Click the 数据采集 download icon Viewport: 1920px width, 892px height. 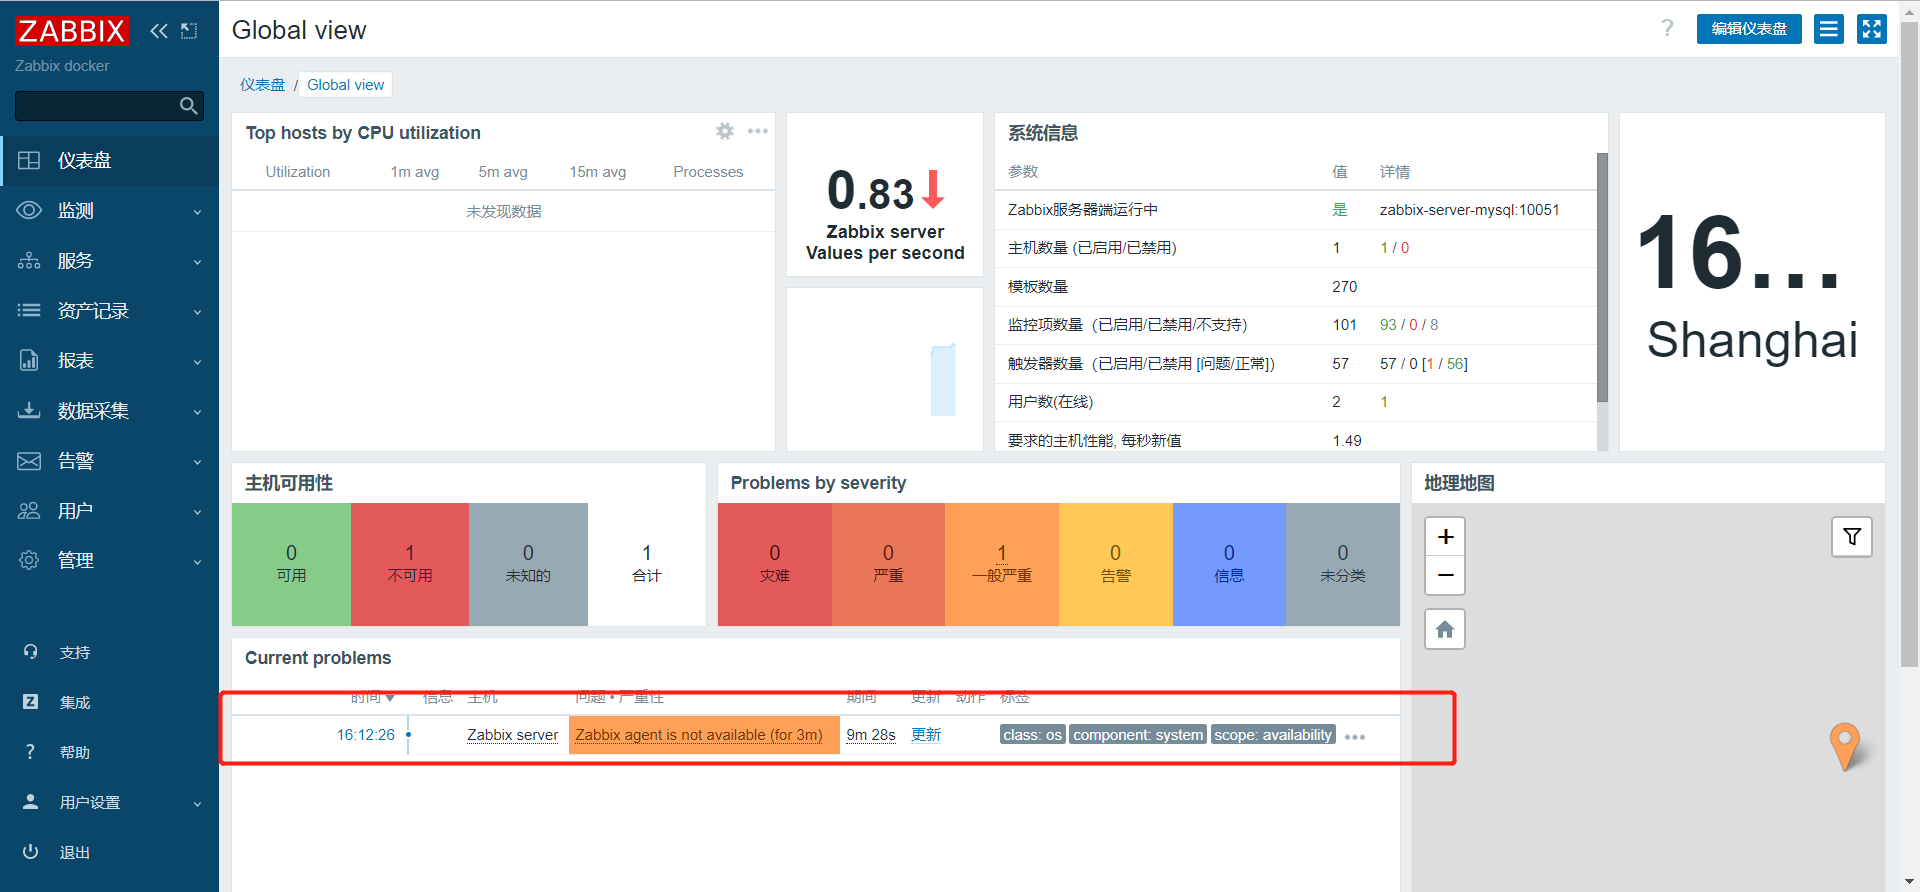click(29, 410)
